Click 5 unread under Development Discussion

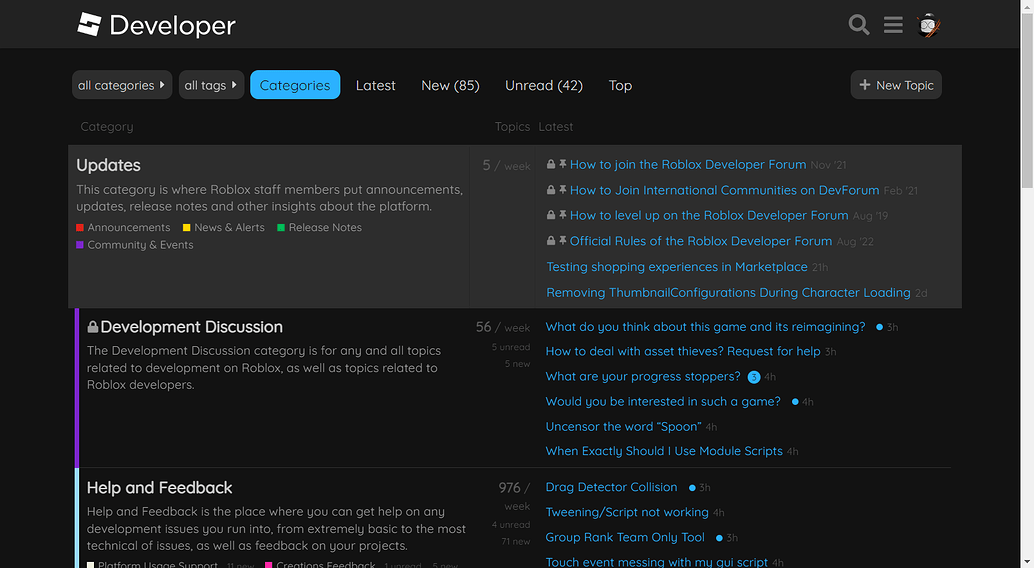510,347
